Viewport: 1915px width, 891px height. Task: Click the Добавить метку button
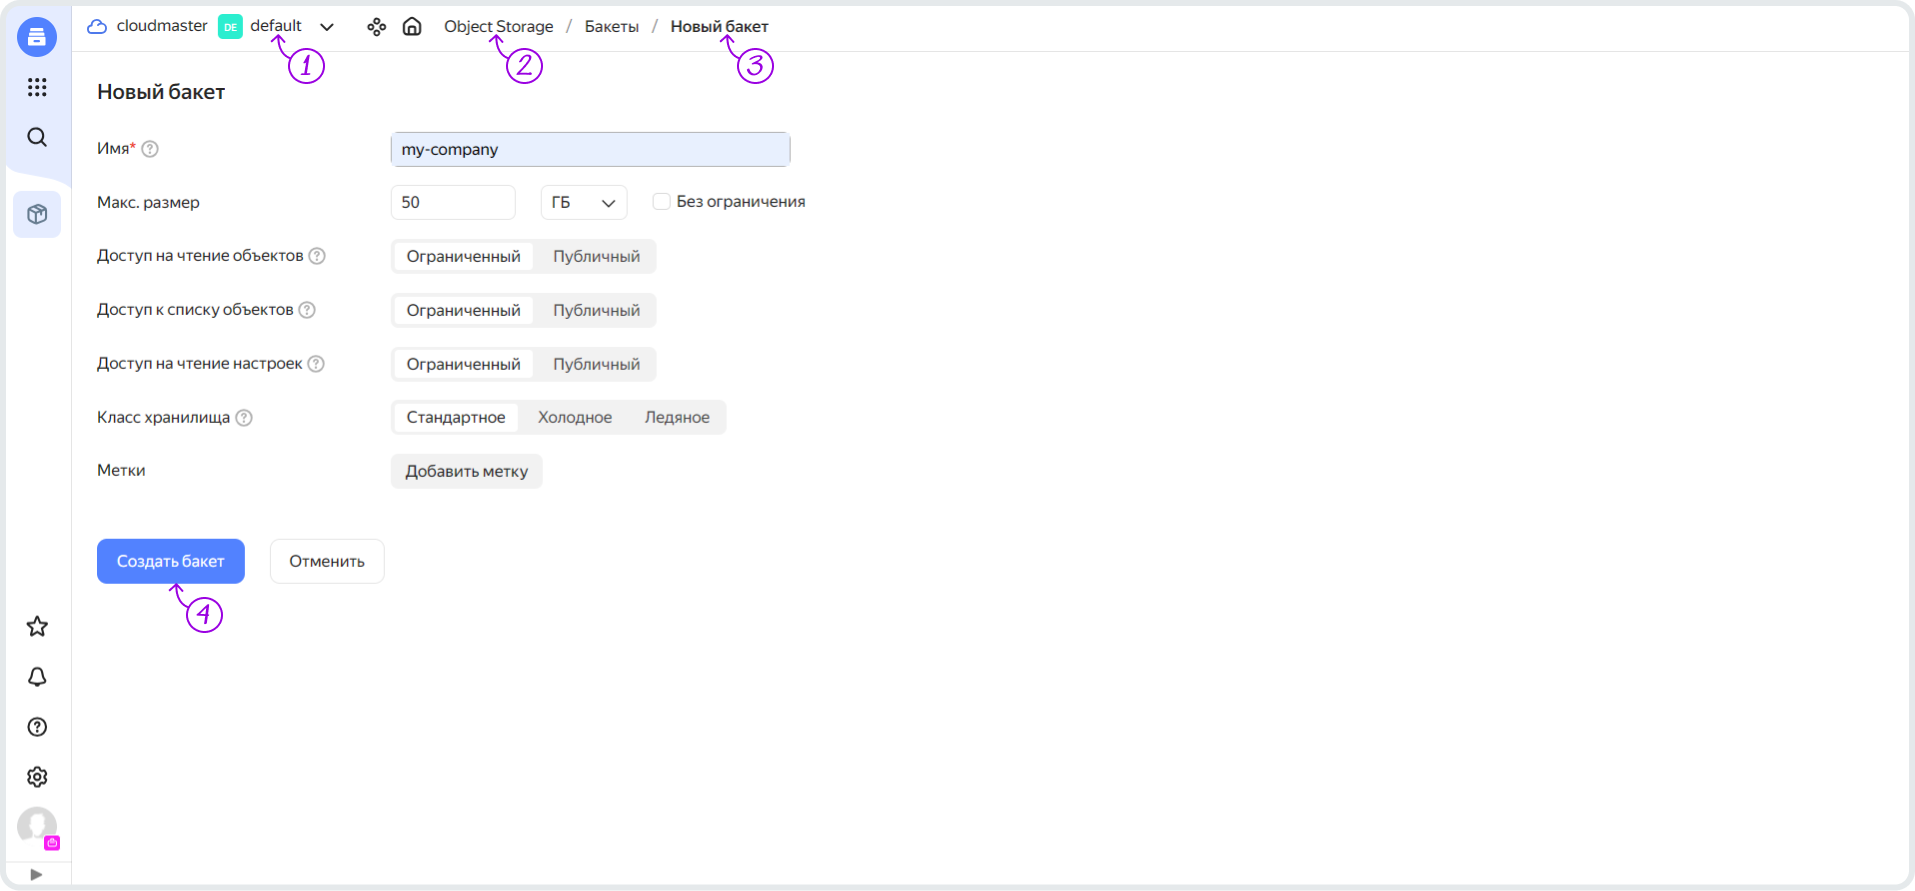click(466, 471)
